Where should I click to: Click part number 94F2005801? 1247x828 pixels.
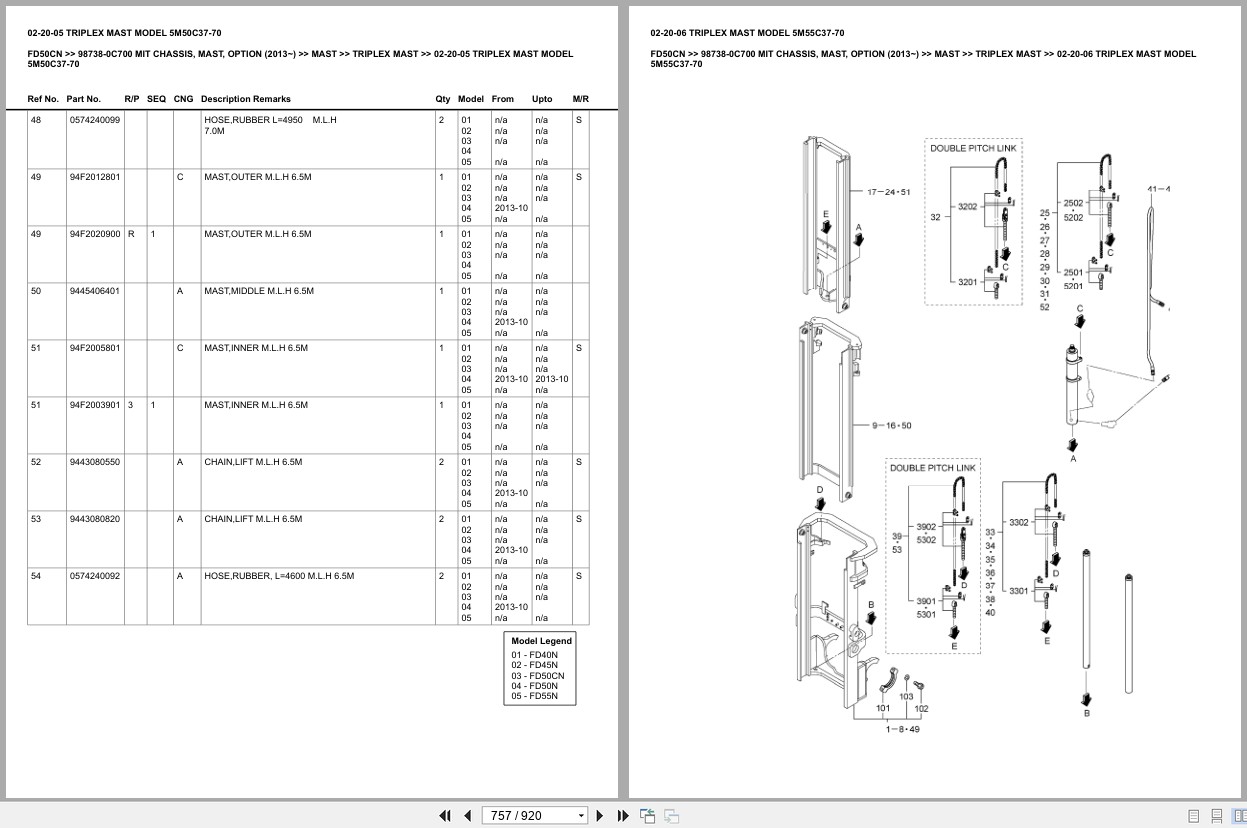tap(95, 348)
